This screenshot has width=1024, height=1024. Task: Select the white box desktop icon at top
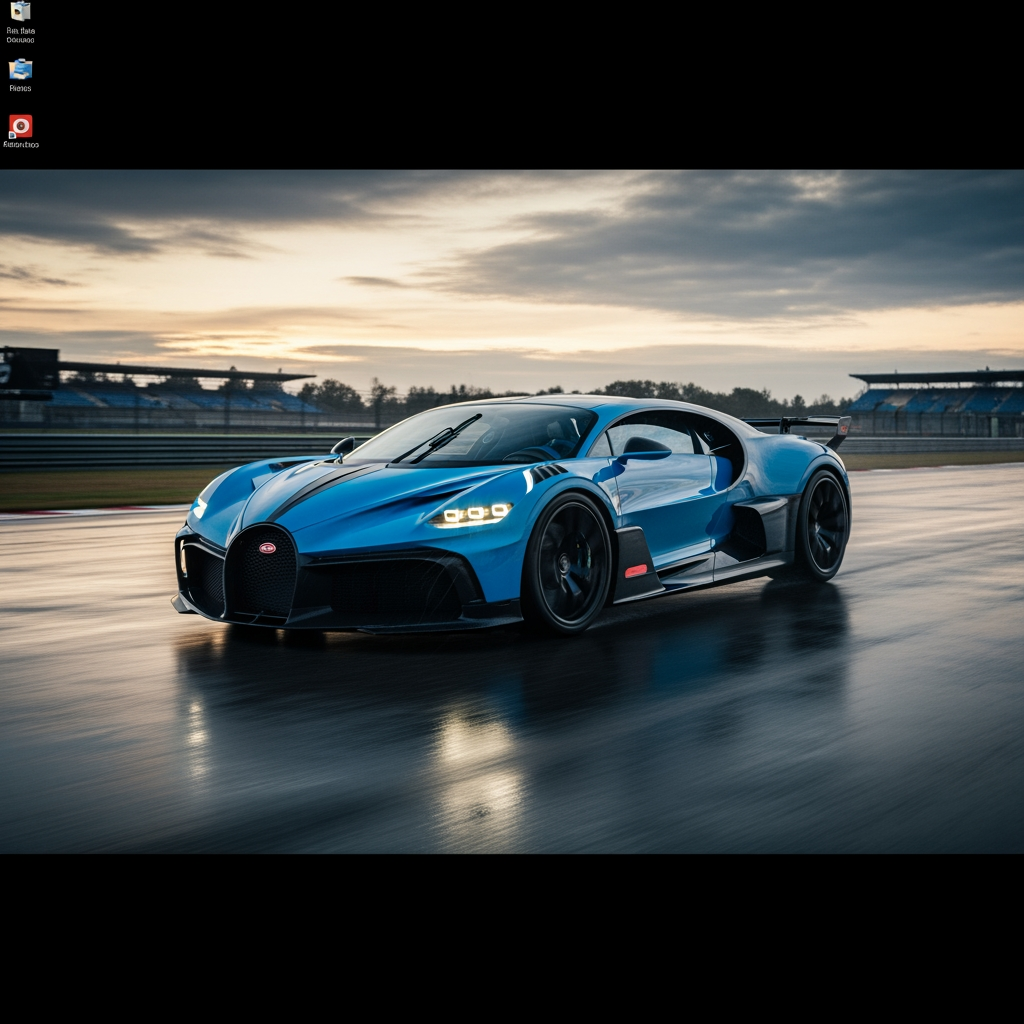[20, 11]
